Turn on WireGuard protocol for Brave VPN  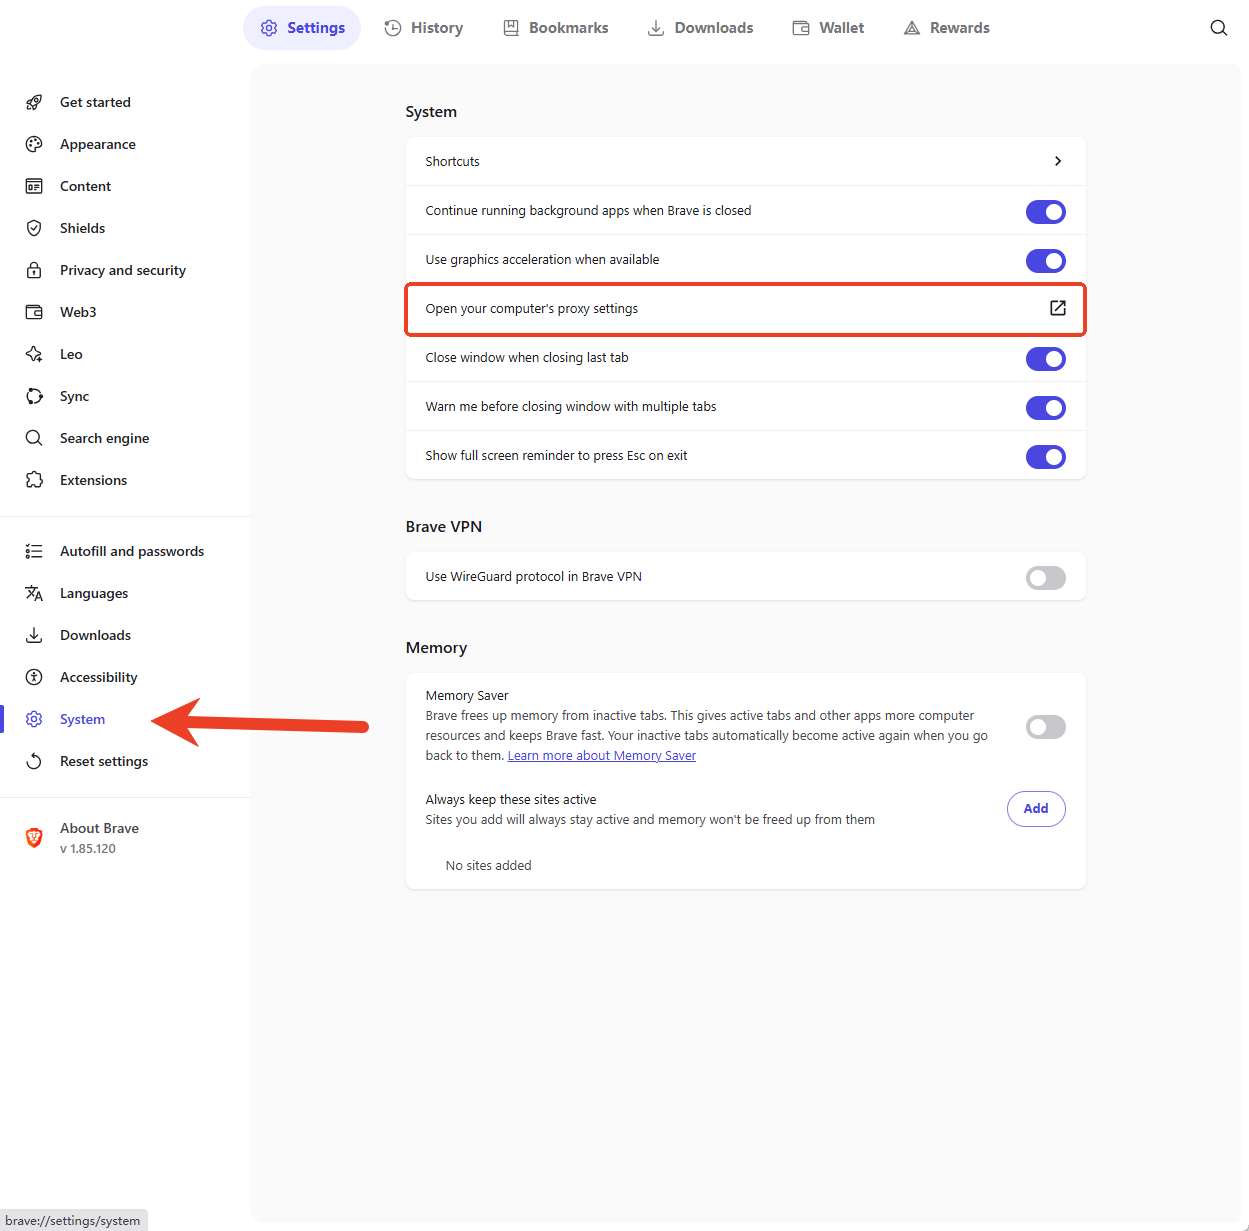(1045, 578)
